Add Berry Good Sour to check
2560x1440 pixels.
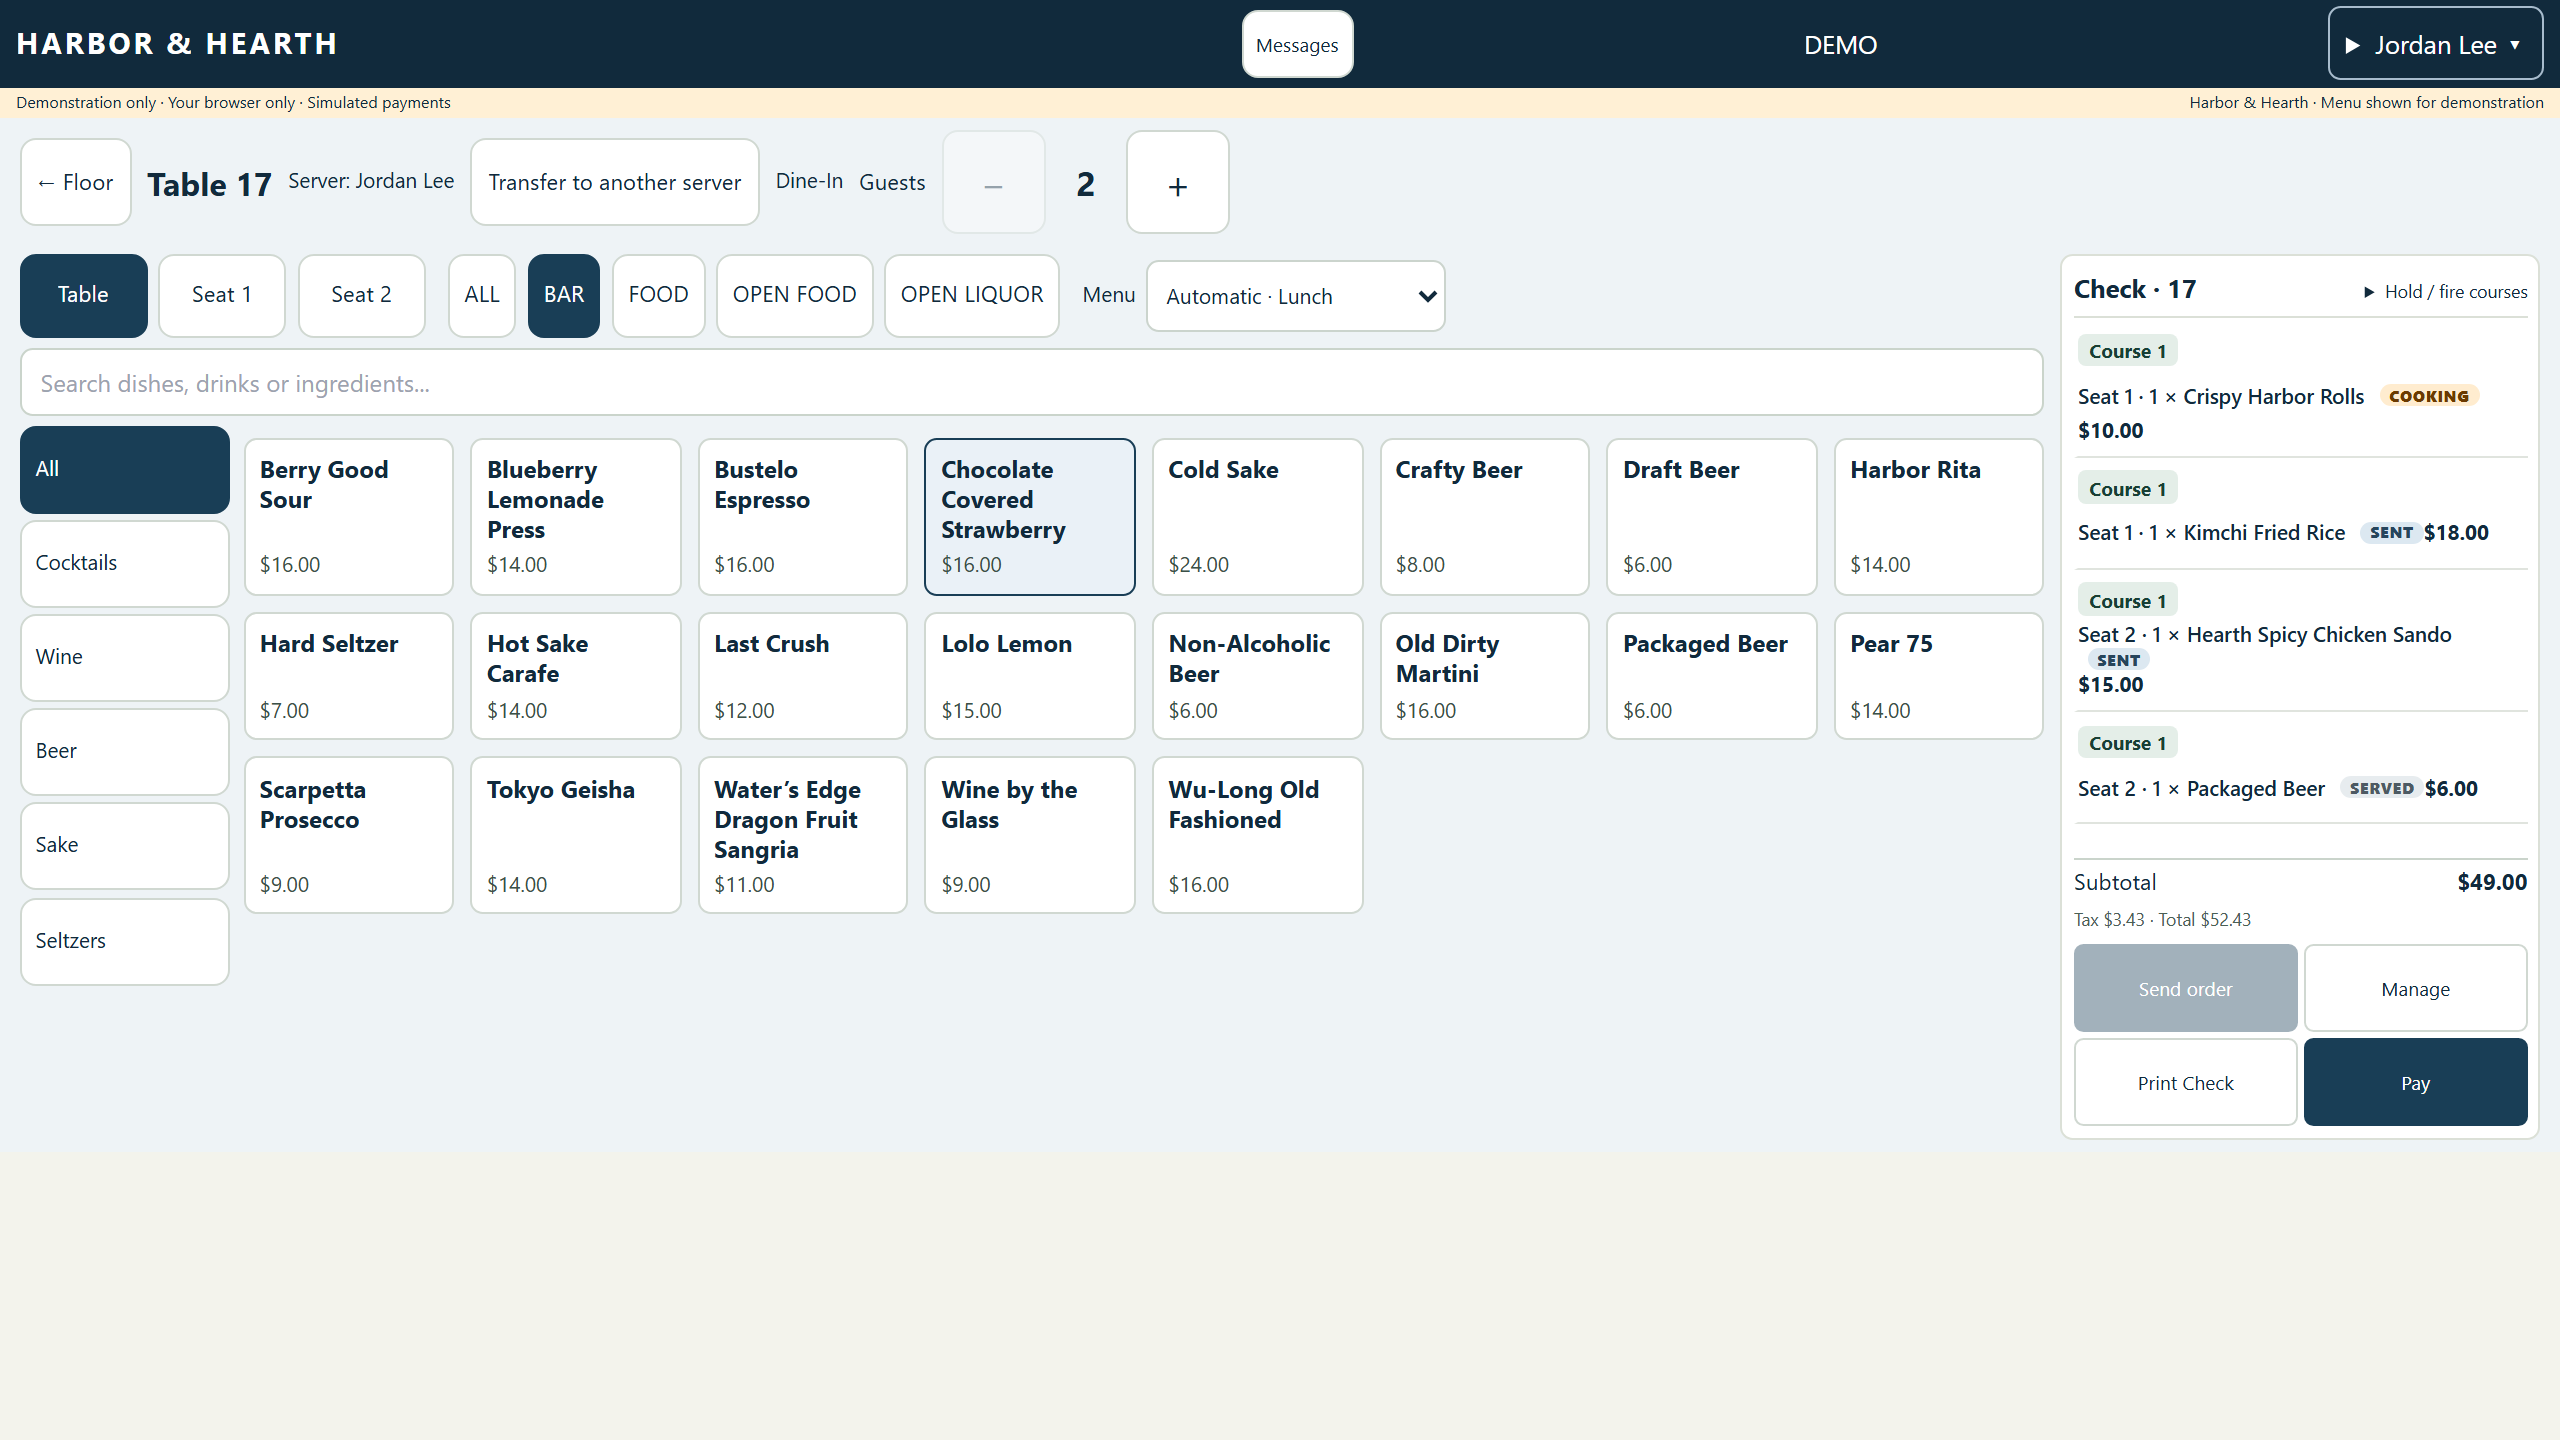coord(349,517)
